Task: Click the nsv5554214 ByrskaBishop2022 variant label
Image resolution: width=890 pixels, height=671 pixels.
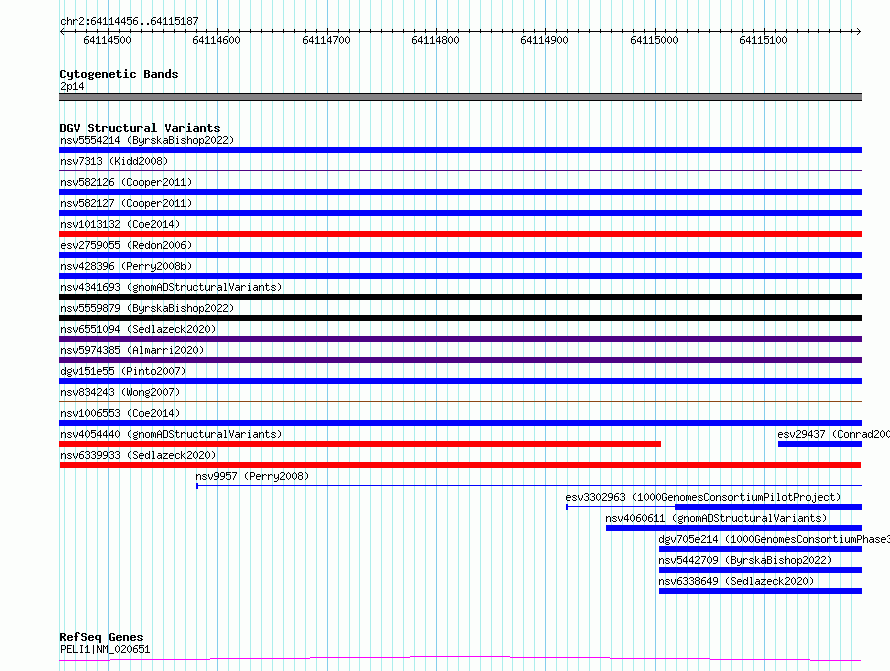Action: tap(147, 140)
